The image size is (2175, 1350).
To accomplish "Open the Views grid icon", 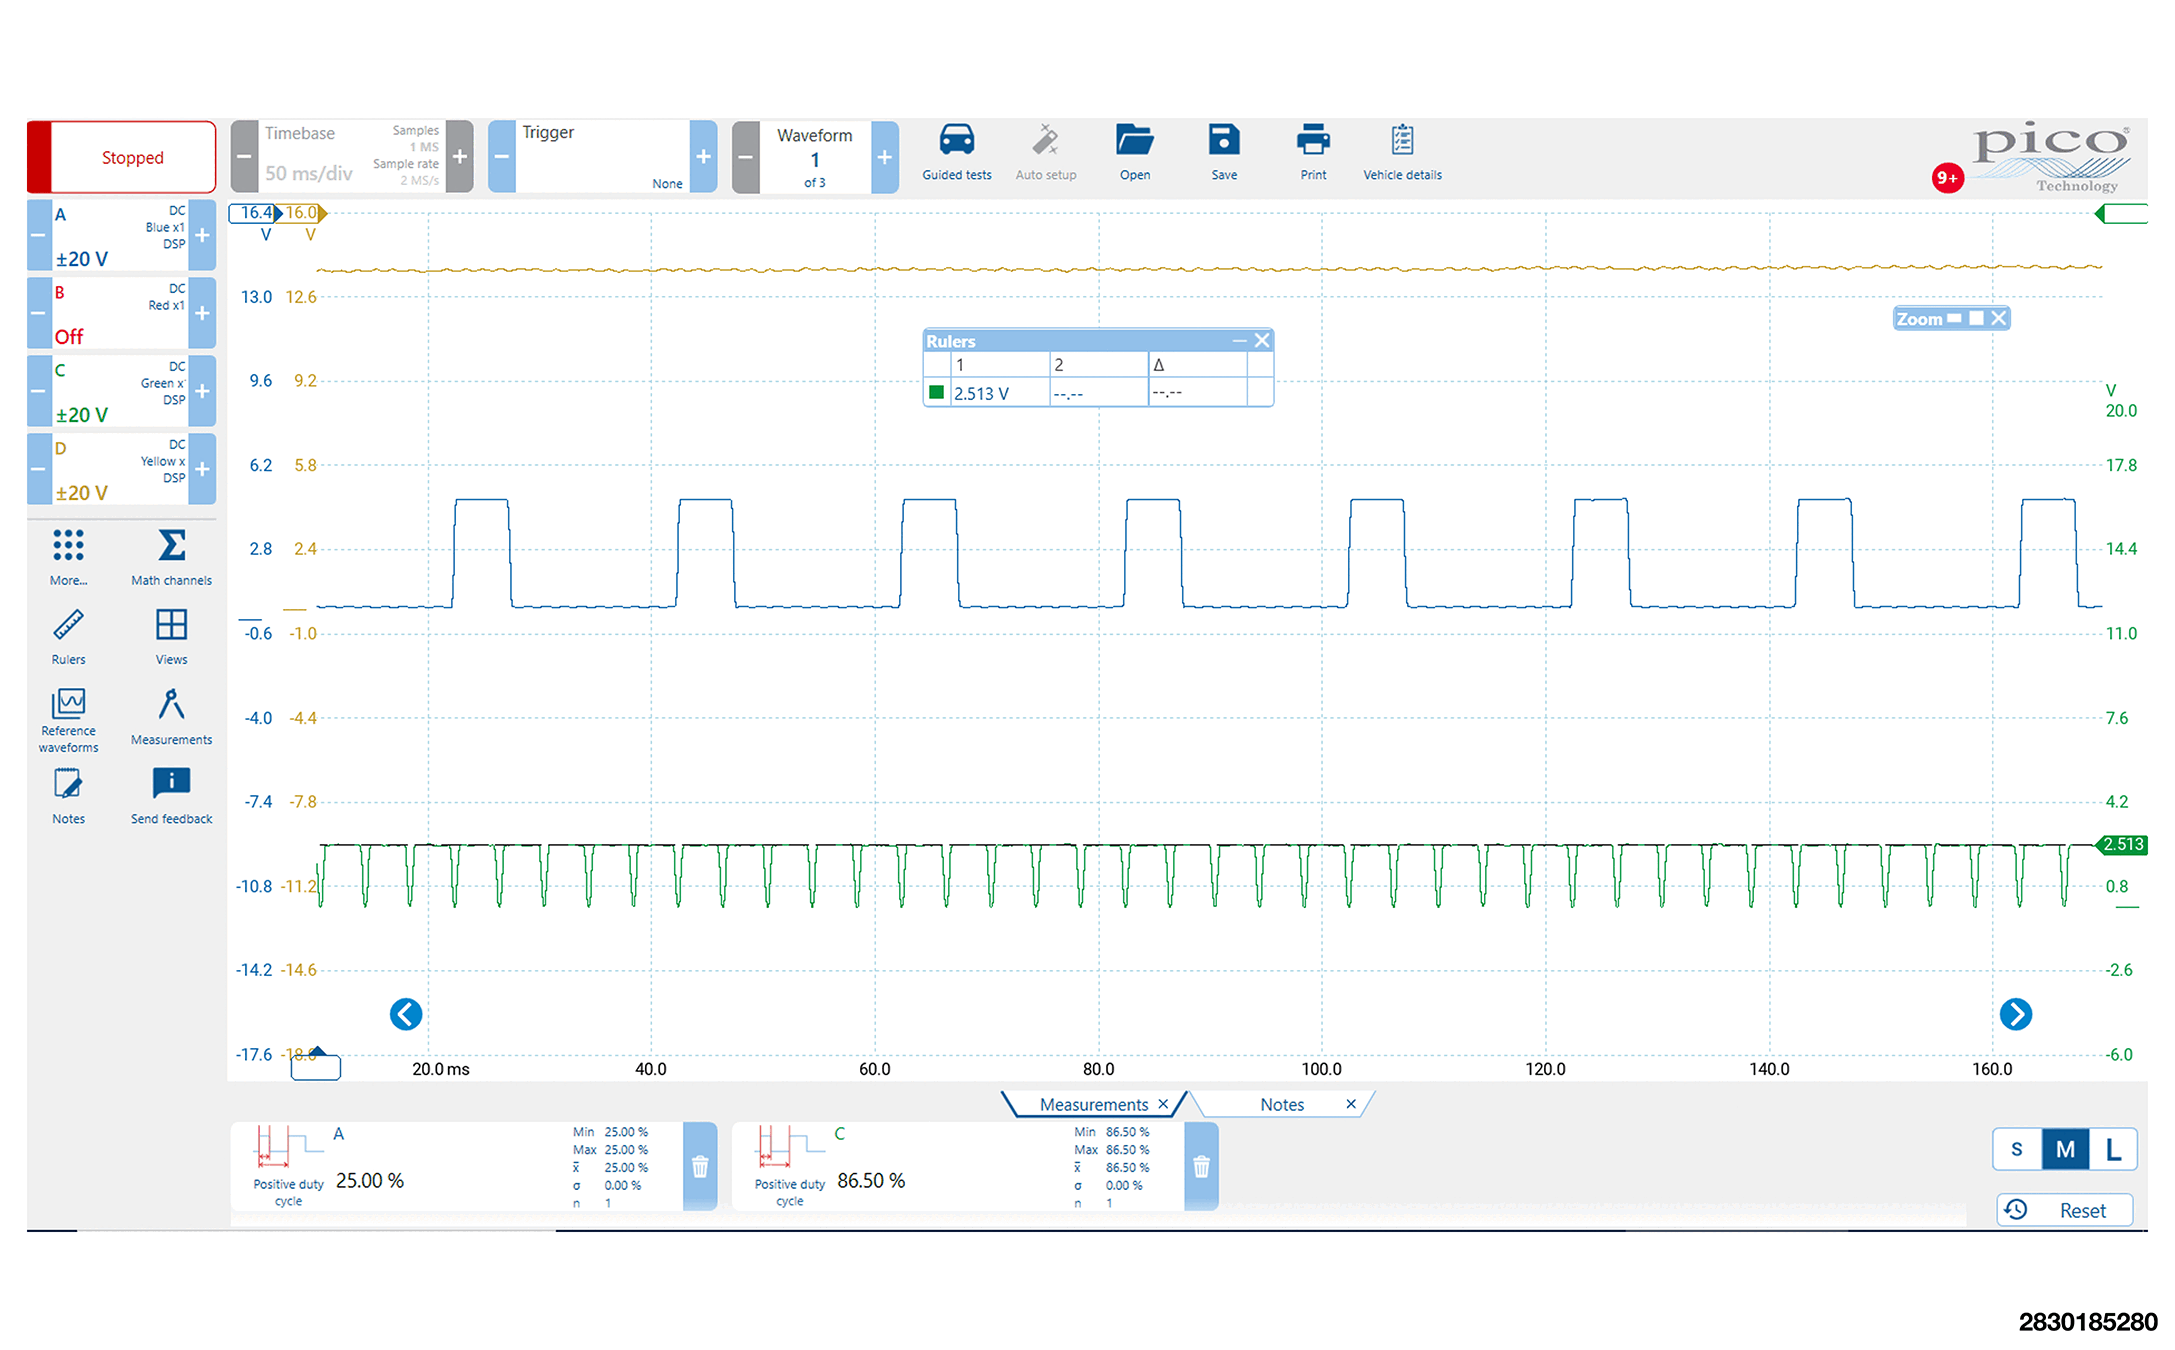I will pos(171,626).
